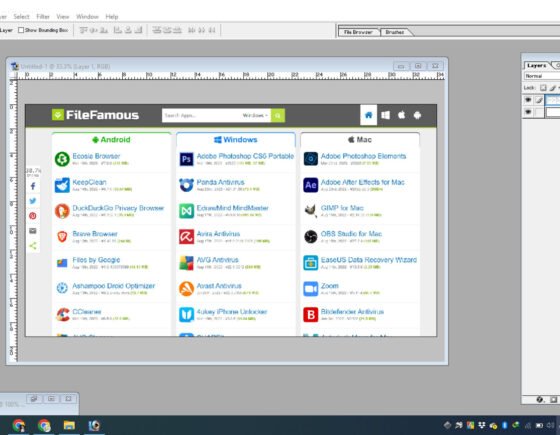Screen dimensions: 560x435
Task: Click the align horizontal centers icon
Action: (x=128, y=30)
